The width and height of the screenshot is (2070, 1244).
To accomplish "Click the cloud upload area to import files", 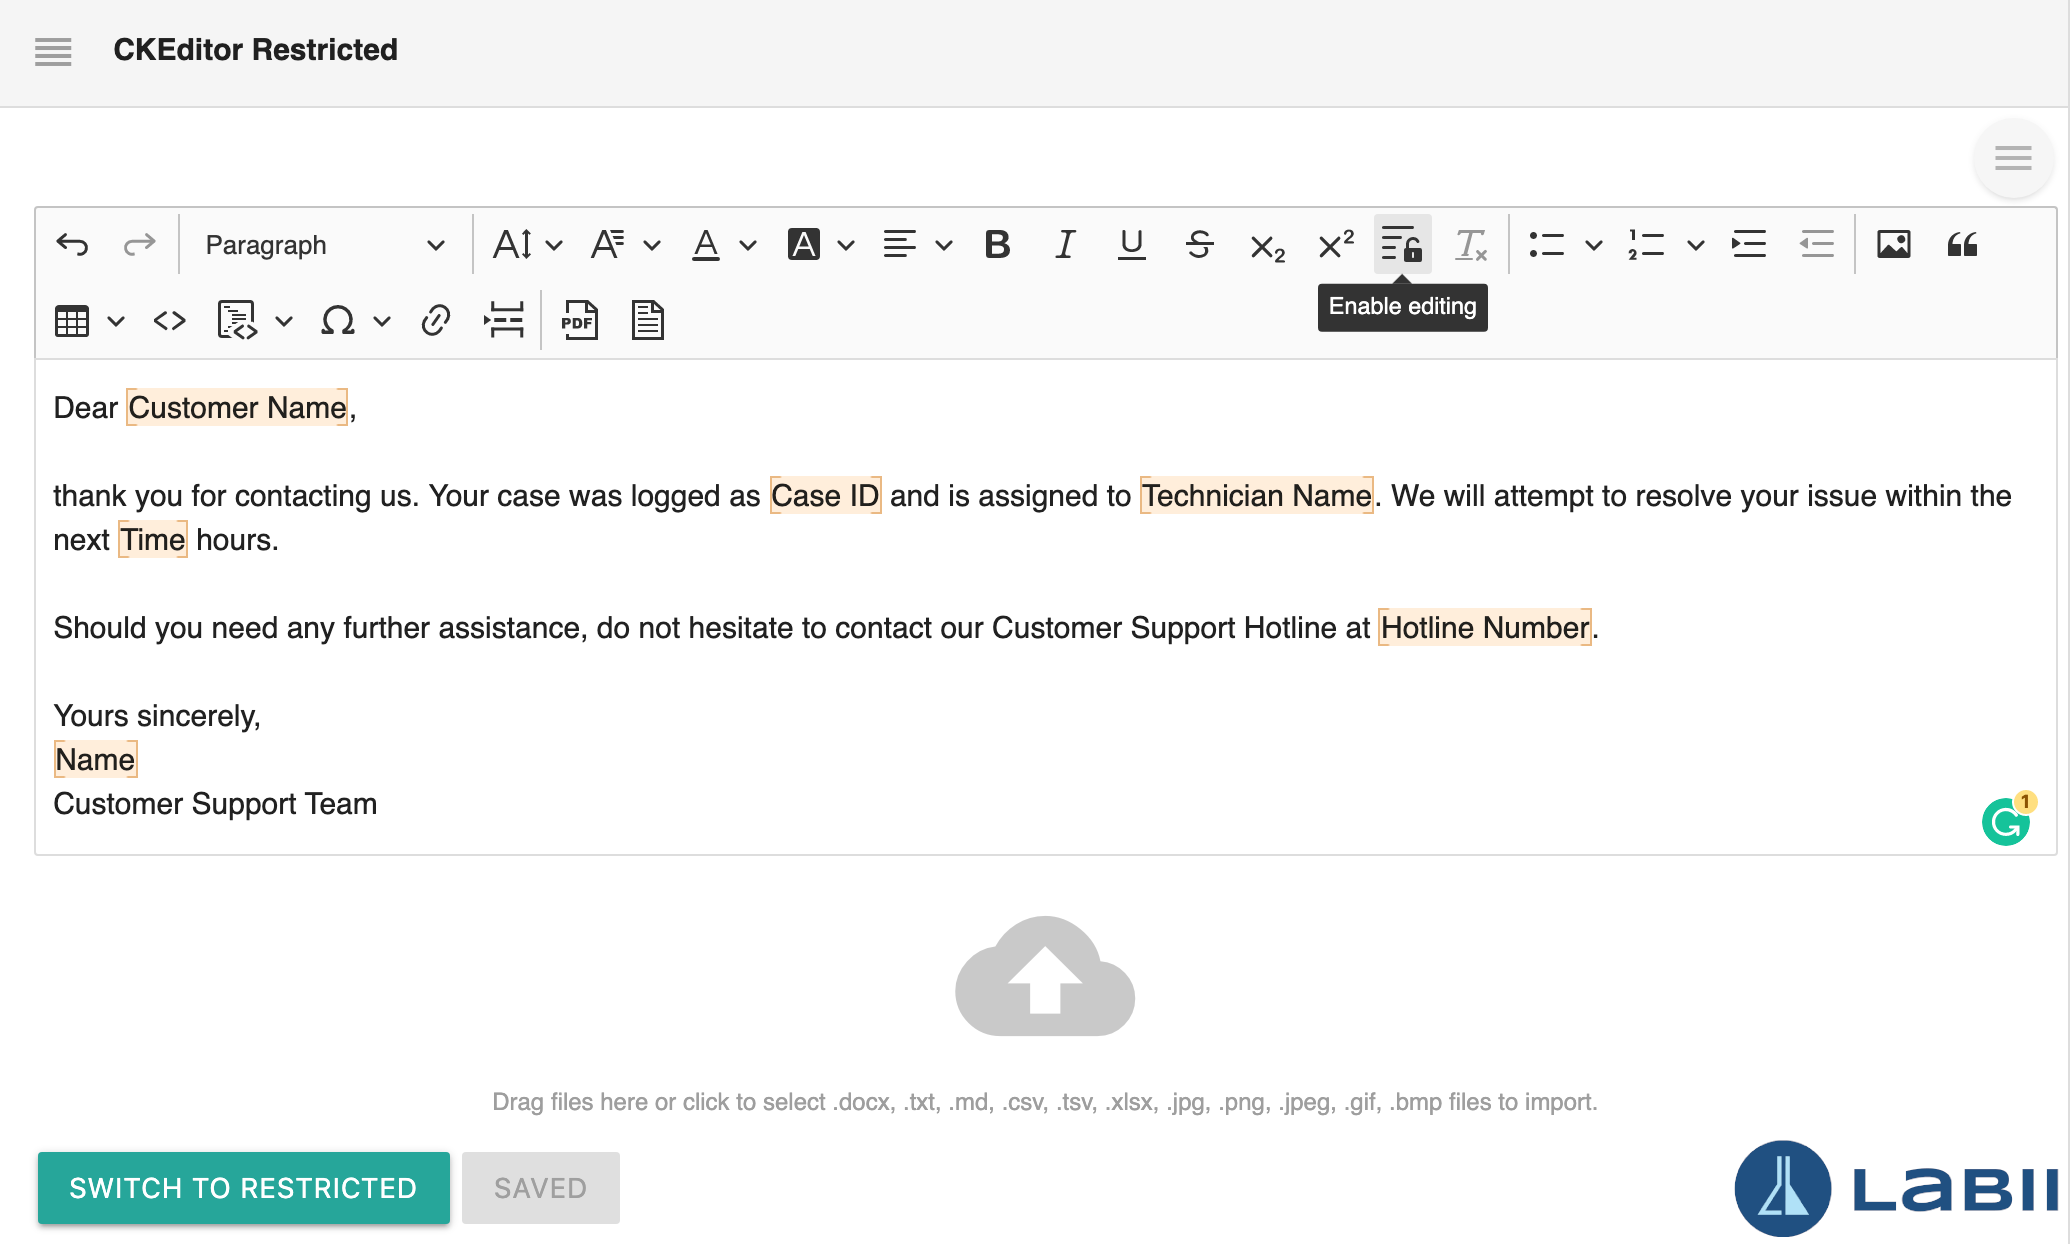I will (x=1044, y=977).
